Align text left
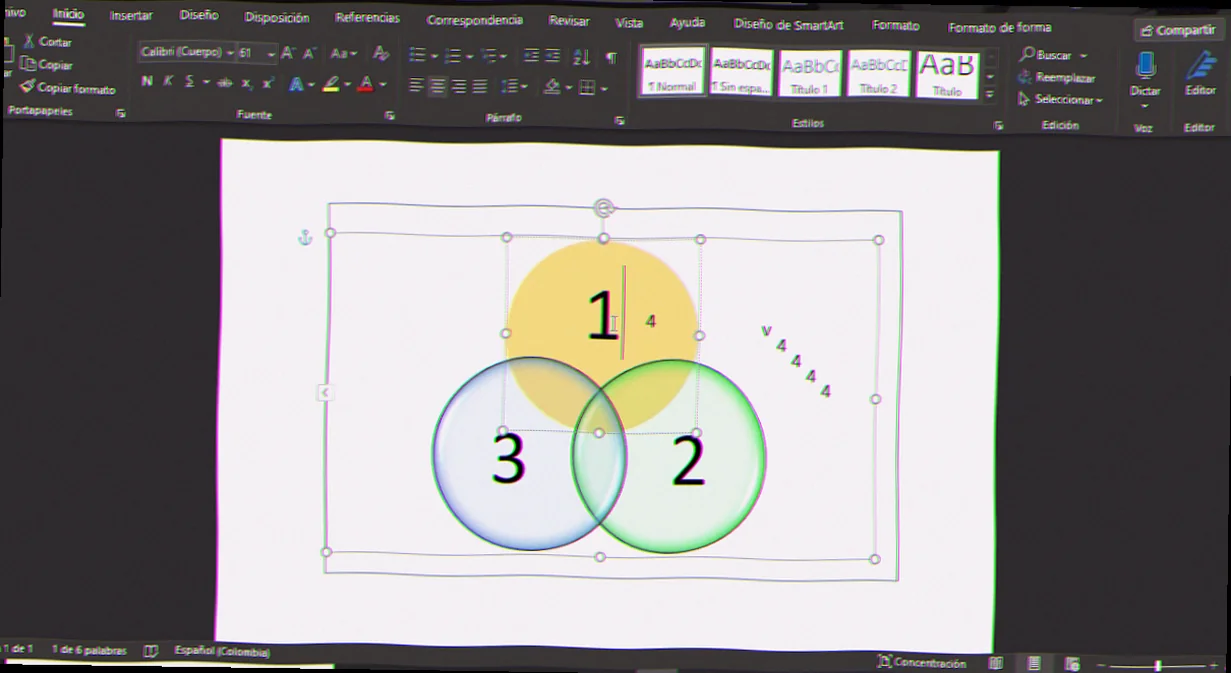This screenshot has width=1231, height=673. click(x=416, y=86)
